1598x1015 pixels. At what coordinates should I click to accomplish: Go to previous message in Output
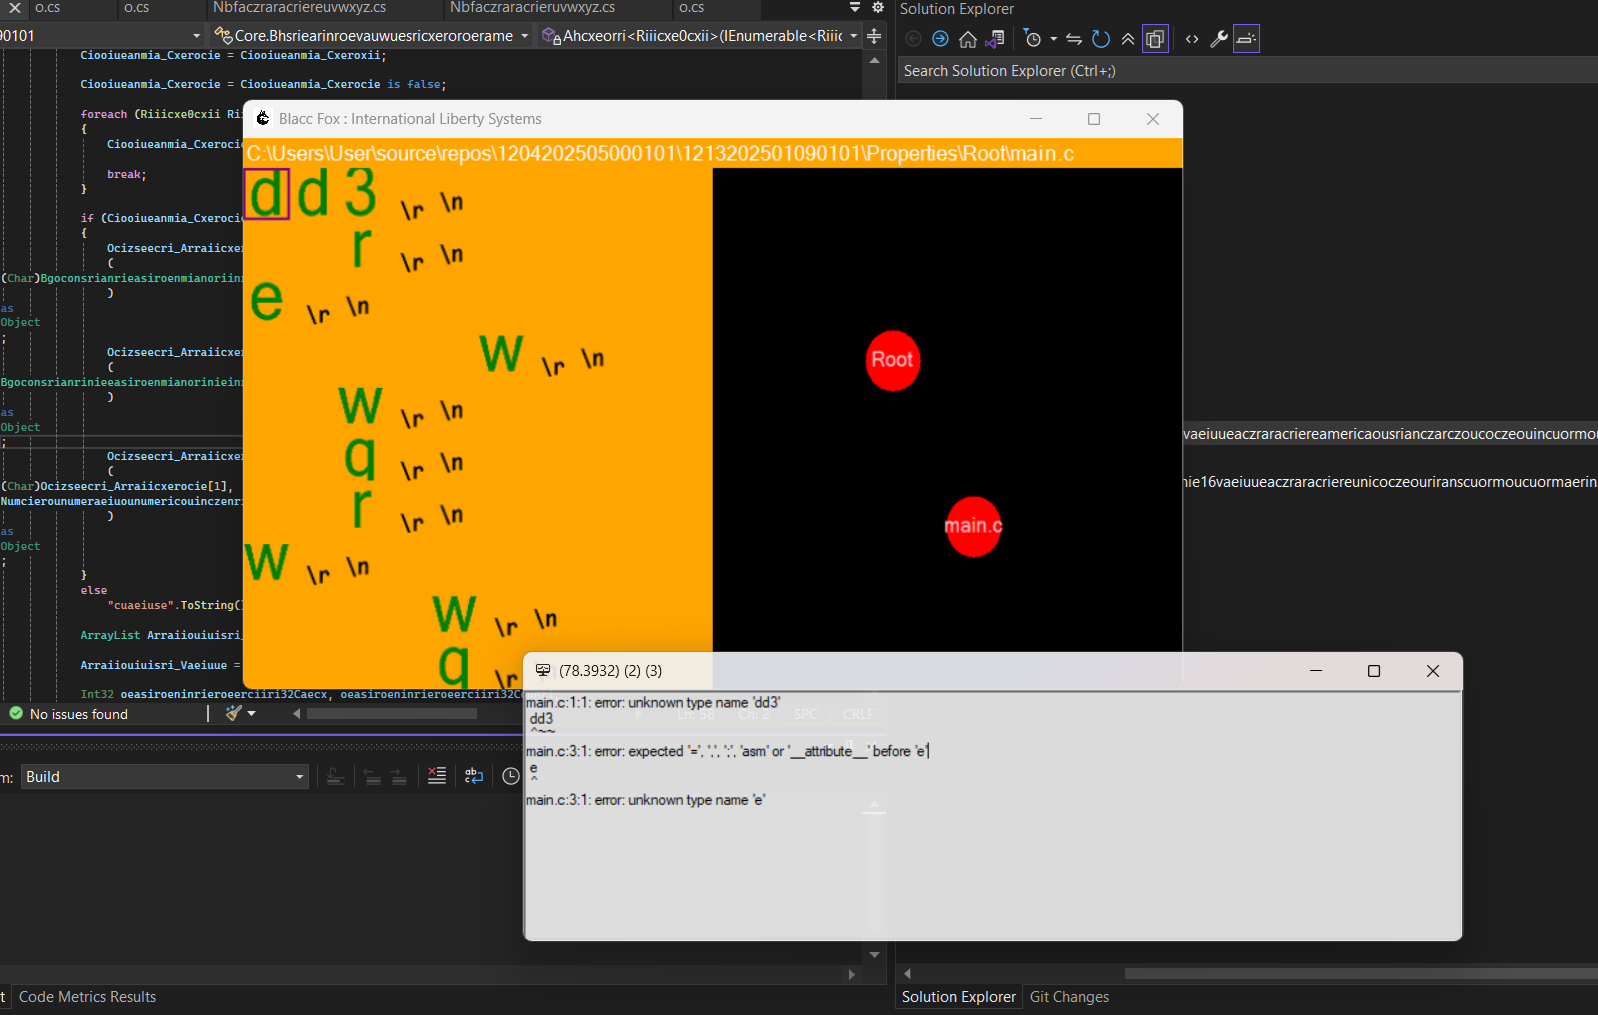371,776
